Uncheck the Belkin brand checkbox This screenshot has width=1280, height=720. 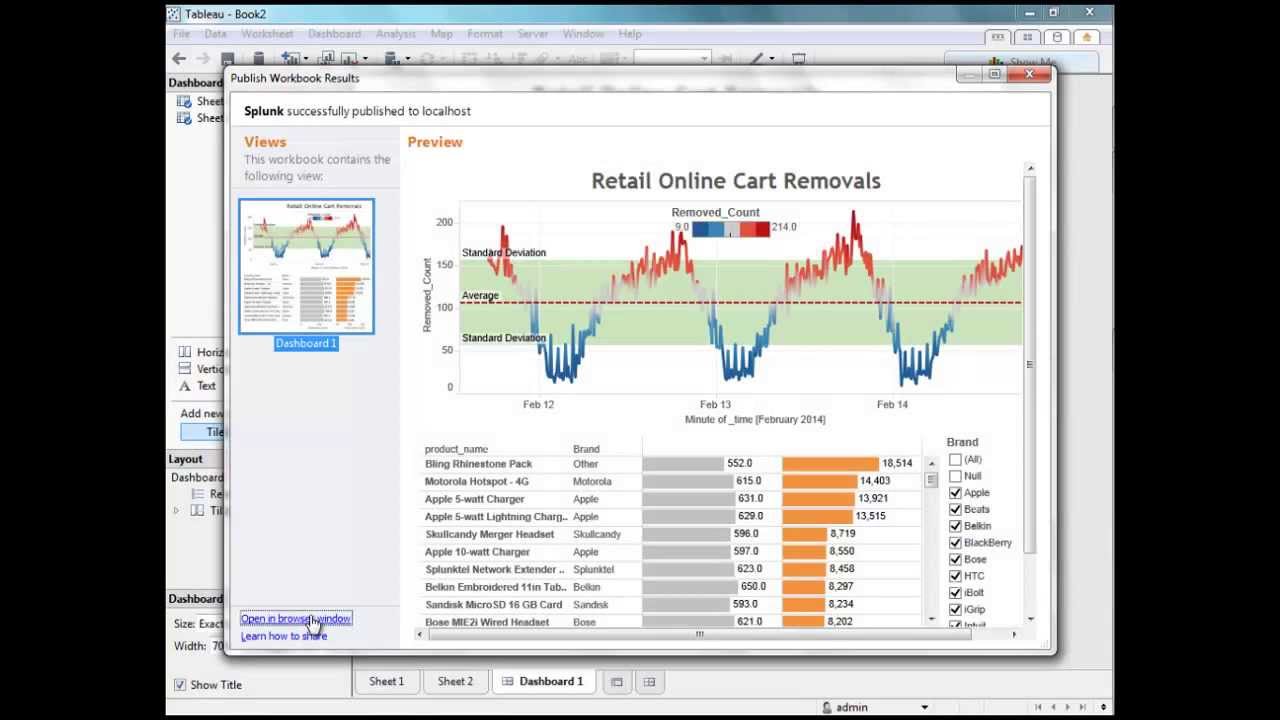click(955, 526)
